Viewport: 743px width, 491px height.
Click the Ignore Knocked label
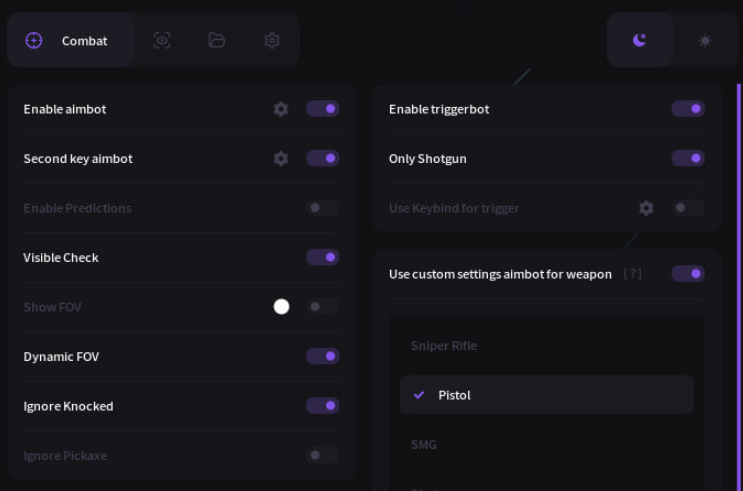click(68, 406)
